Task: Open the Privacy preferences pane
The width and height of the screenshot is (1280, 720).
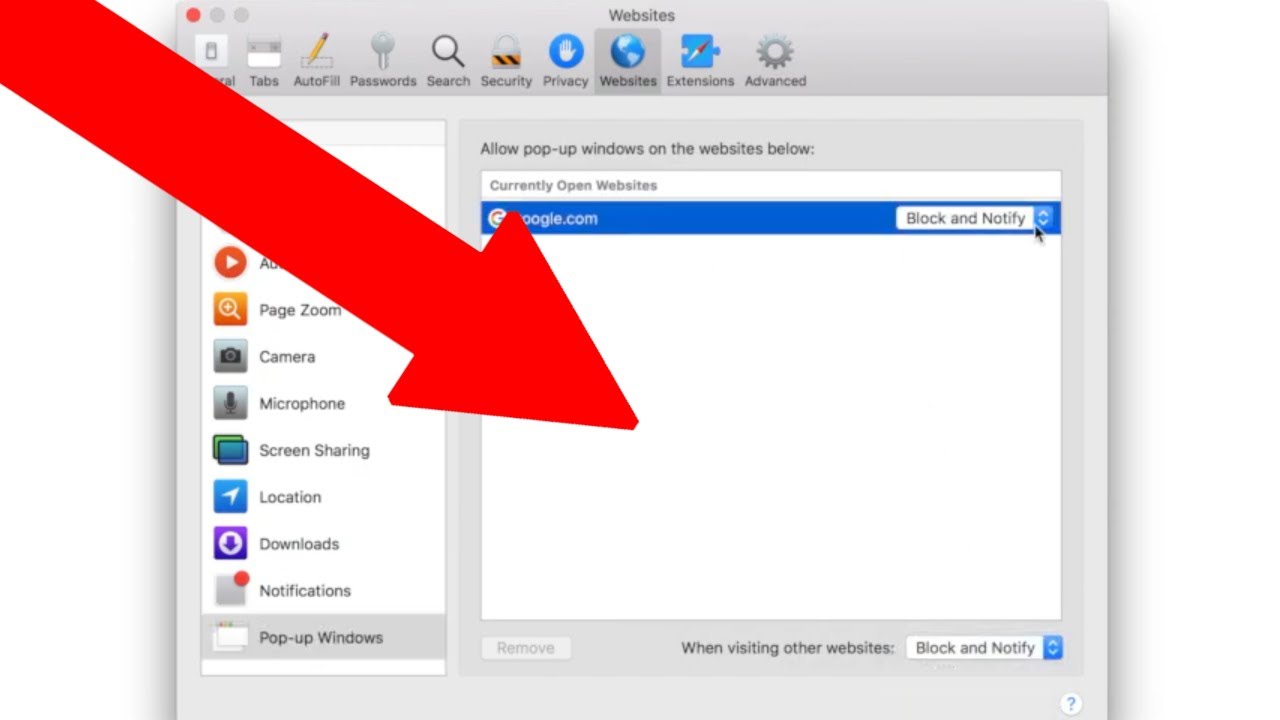Action: (x=564, y=58)
